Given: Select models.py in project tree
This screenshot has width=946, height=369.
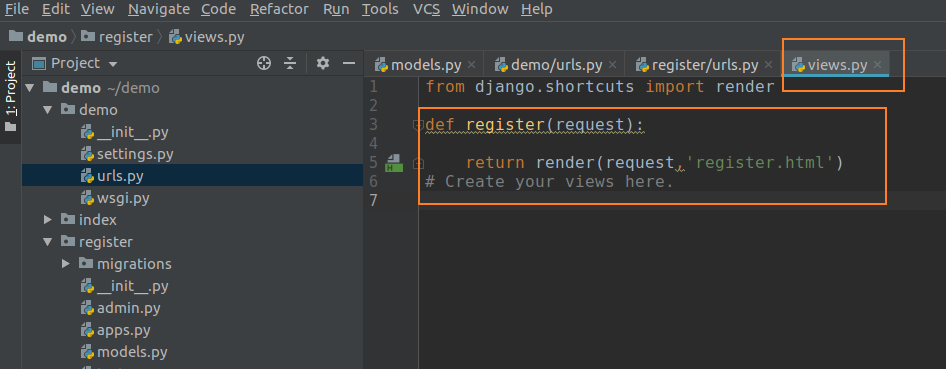Looking at the screenshot, I should 192,352.
